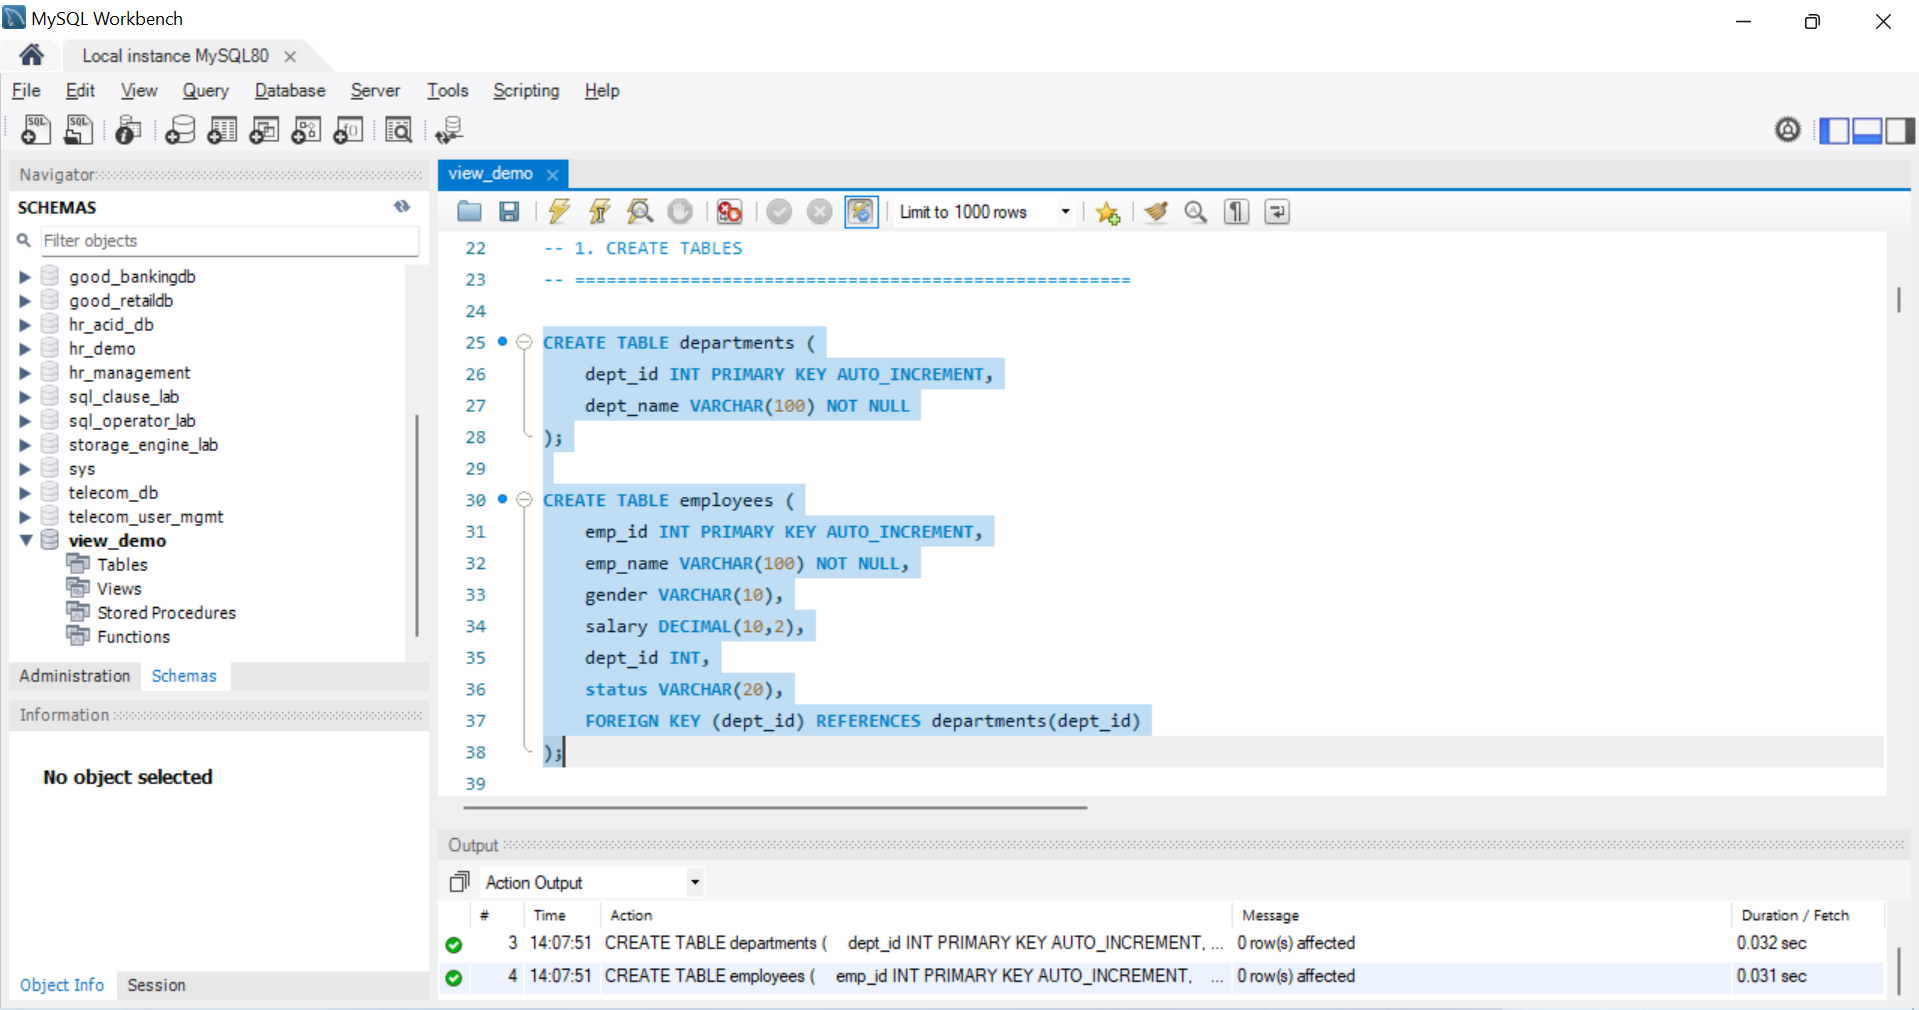
Task: Click the Filter objects search field
Action: pyautogui.click(x=230, y=241)
